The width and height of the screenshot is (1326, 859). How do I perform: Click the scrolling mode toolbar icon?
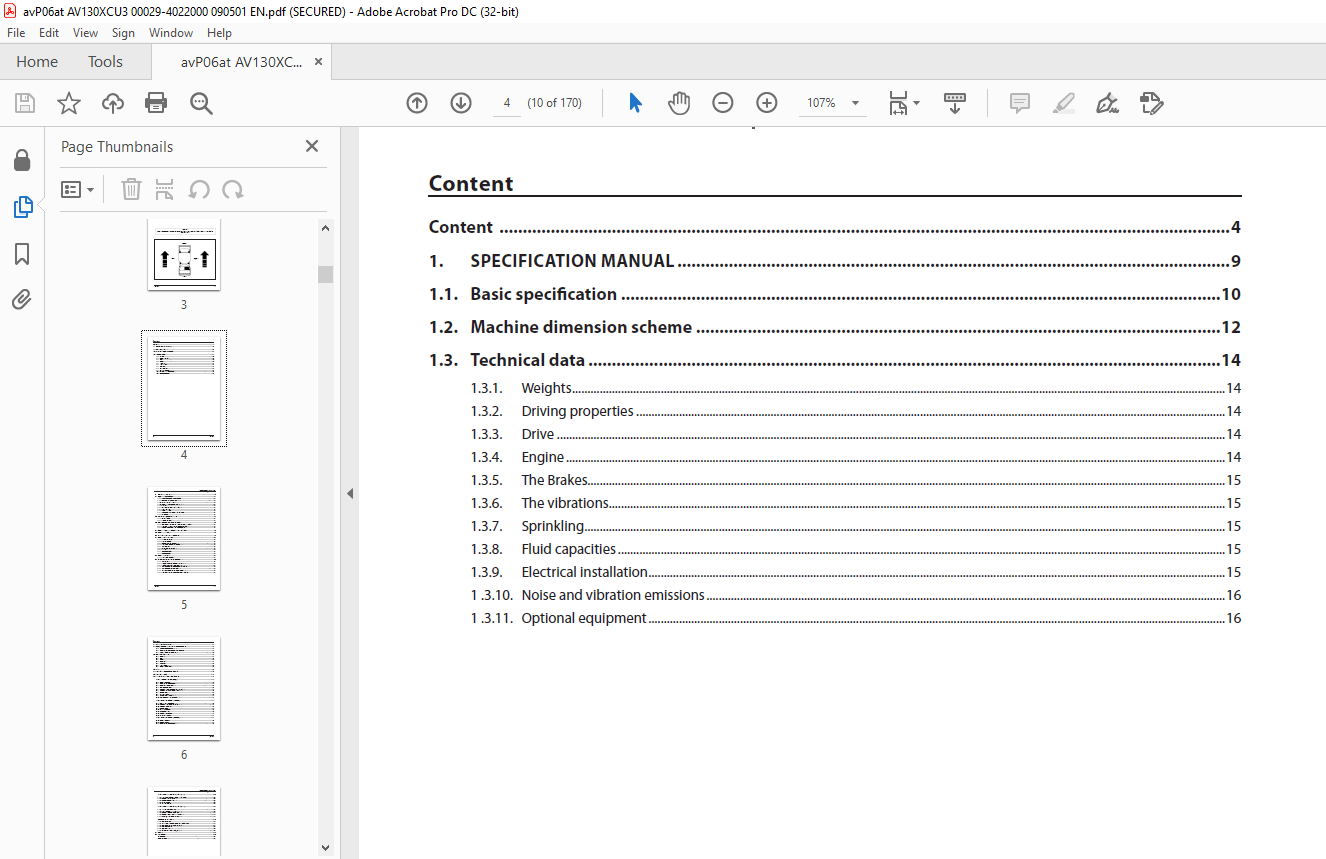pos(955,103)
